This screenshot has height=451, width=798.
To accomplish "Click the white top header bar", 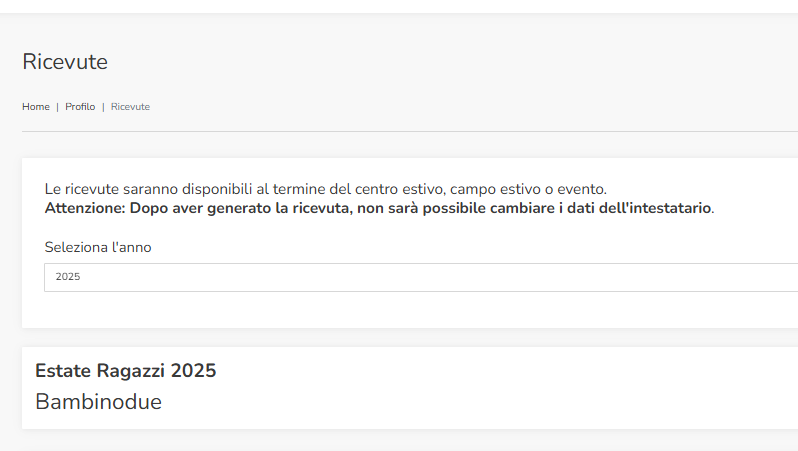I will pos(399,6).
